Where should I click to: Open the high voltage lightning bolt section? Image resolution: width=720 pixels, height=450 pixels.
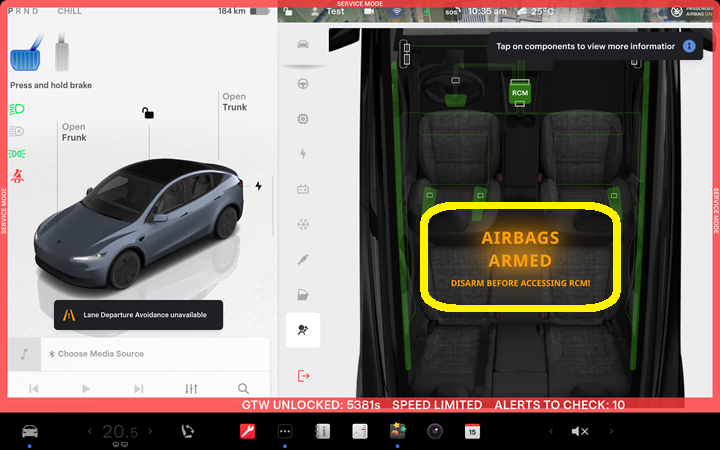click(303, 153)
